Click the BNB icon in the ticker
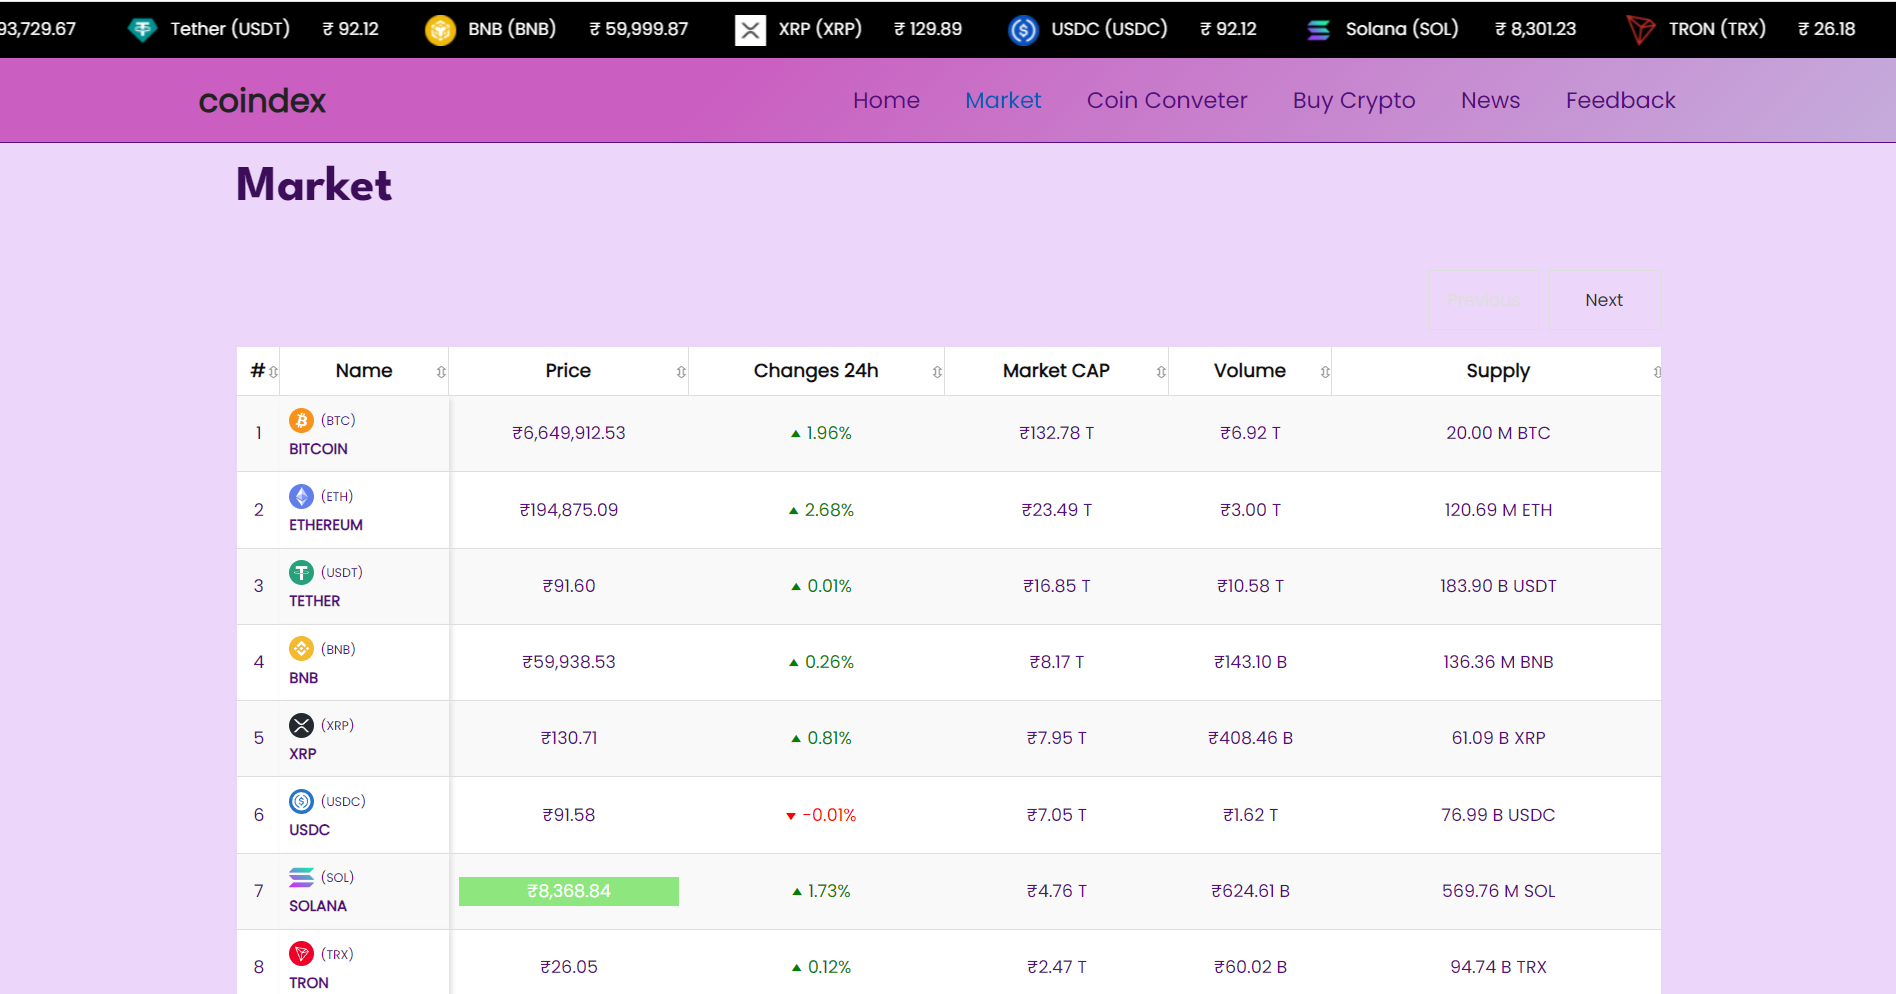The width and height of the screenshot is (1896, 994). click(440, 30)
